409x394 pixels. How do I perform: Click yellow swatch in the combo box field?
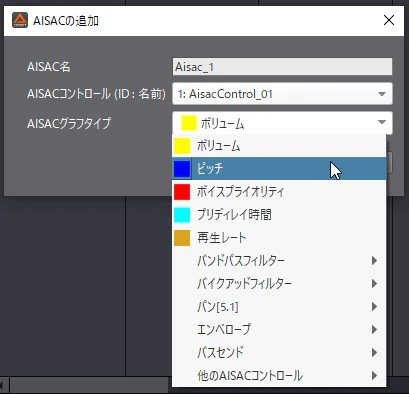click(189, 123)
